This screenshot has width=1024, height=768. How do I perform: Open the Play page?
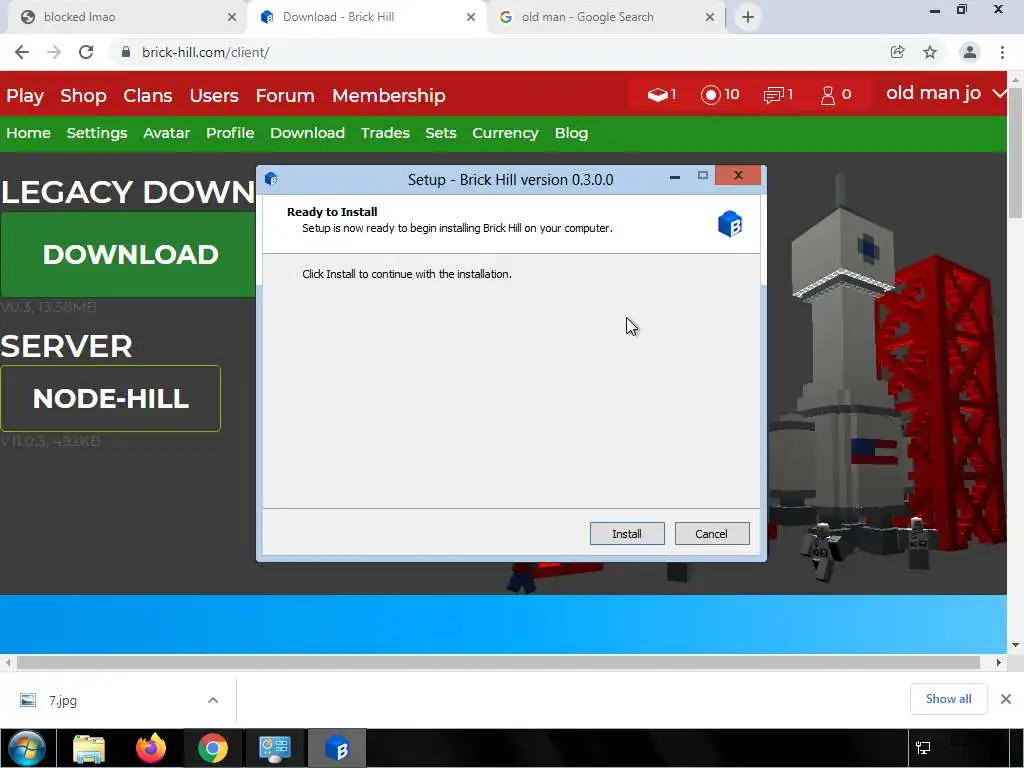coord(25,95)
